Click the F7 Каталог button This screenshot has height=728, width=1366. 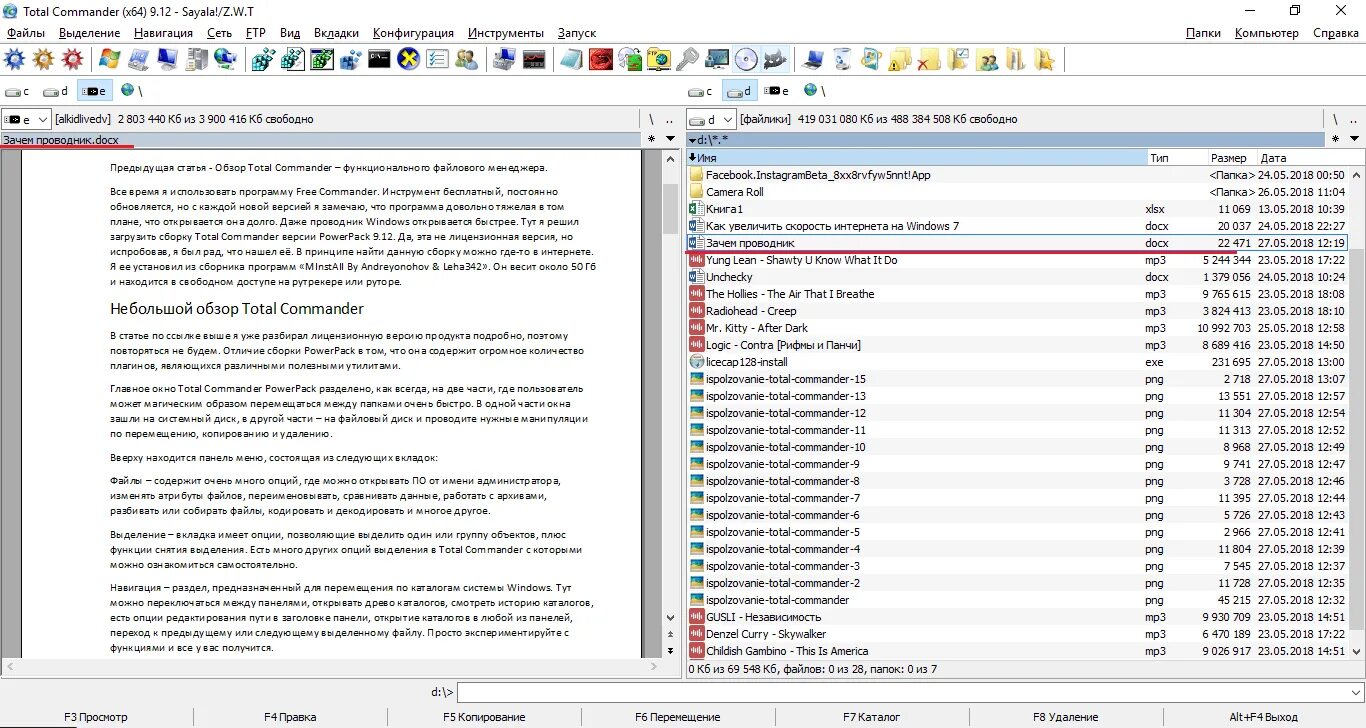click(872, 717)
